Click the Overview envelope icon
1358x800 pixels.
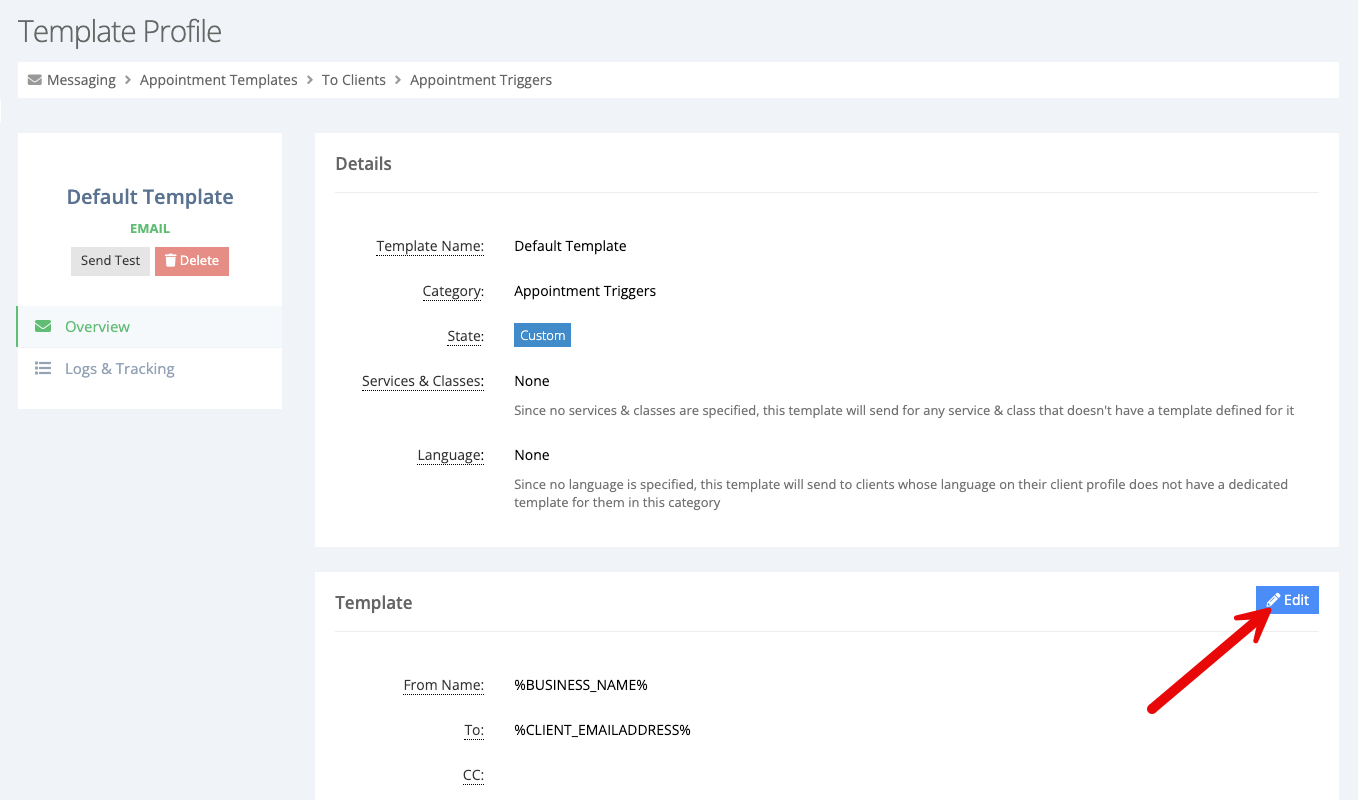[43, 327]
